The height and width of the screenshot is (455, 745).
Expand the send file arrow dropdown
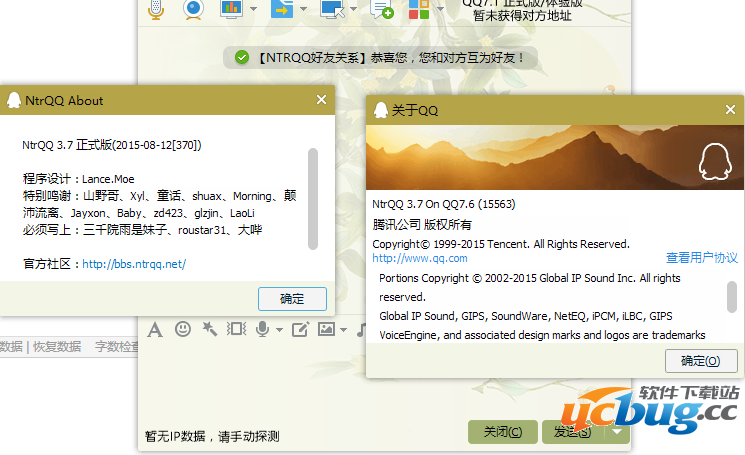pos(303,10)
